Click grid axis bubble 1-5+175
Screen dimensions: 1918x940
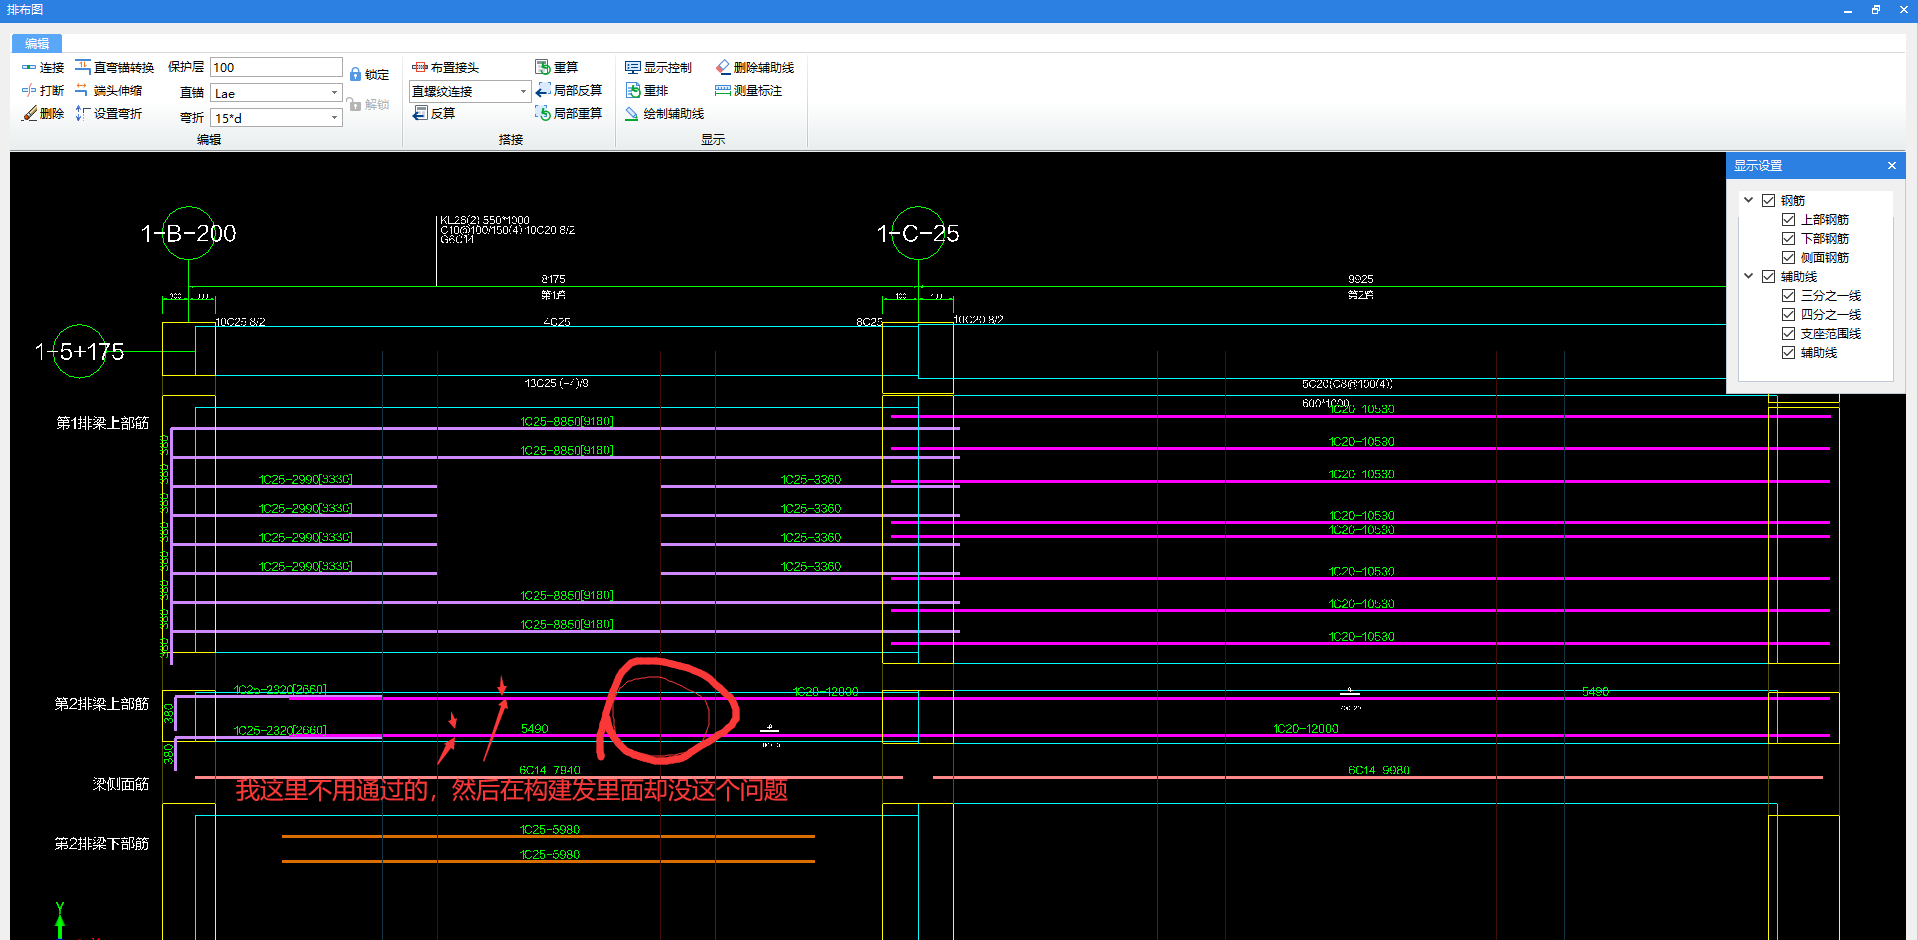click(79, 351)
